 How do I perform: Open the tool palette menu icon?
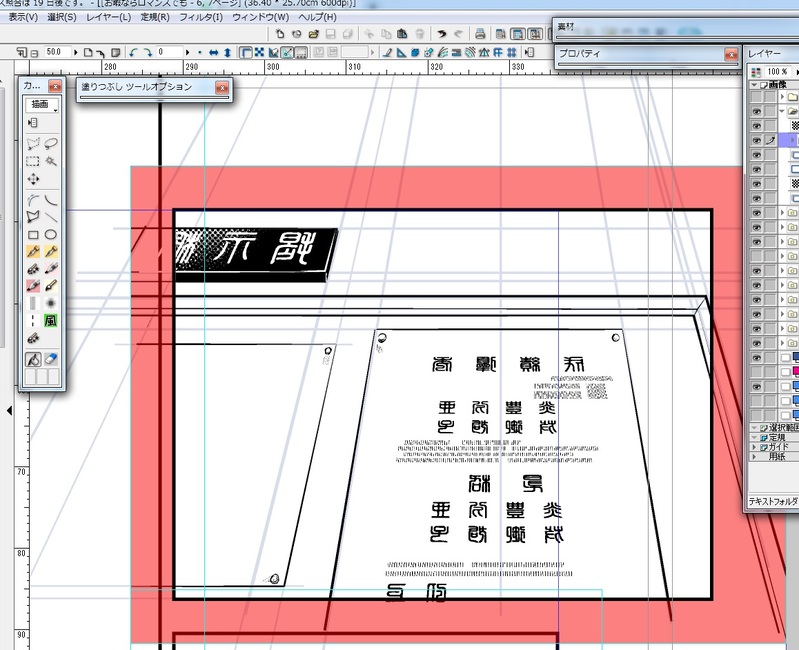[x=33, y=122]
